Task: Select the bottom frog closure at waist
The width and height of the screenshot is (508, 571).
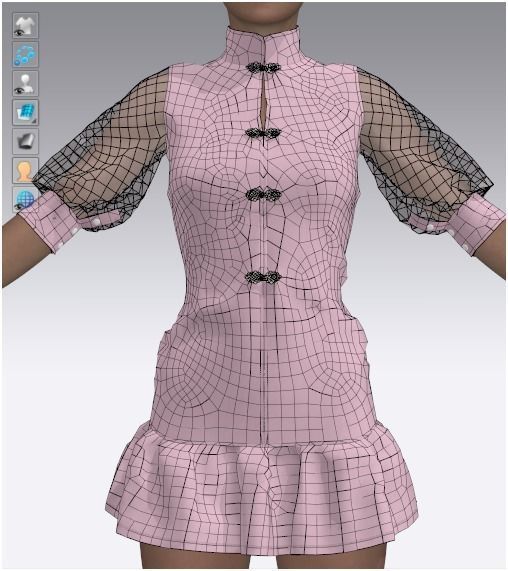Action: tap(263, 278)
